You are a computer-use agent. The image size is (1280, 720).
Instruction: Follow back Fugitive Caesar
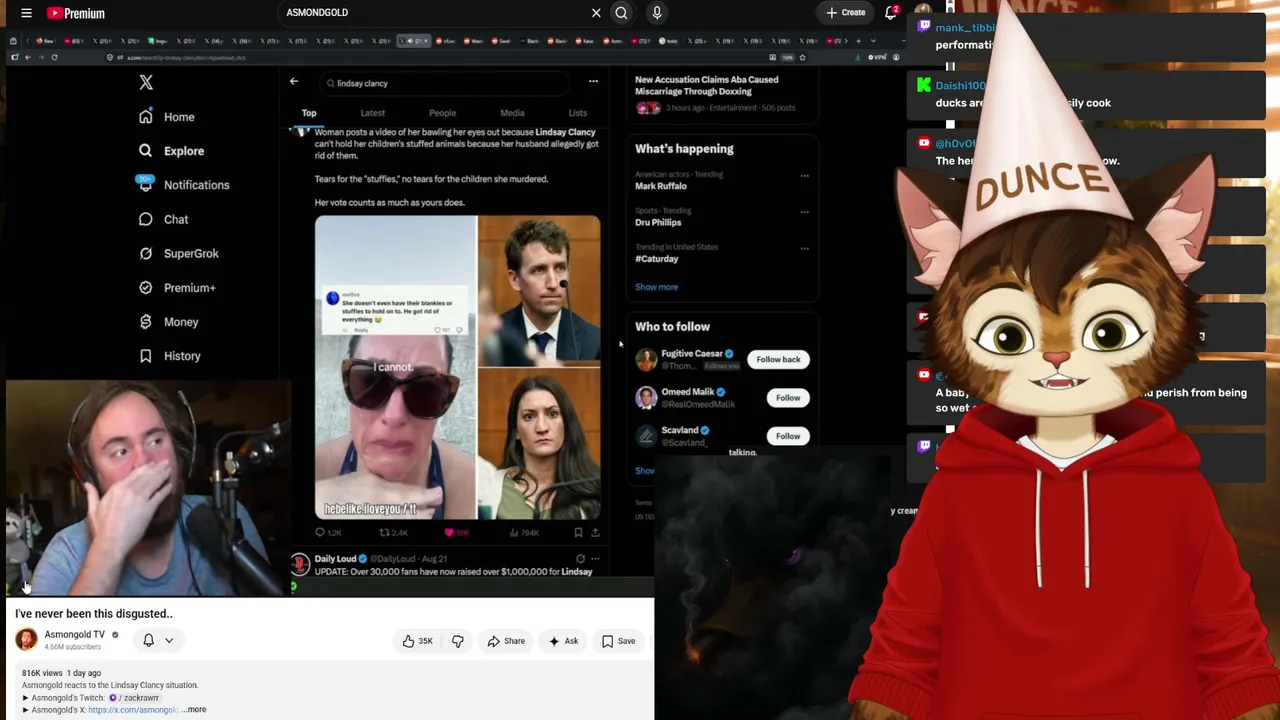[x=778, y=360]
